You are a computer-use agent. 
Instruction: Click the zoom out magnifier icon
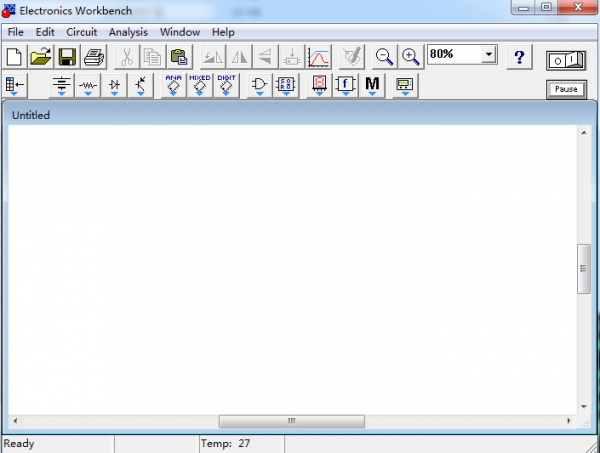coord(384,57)
